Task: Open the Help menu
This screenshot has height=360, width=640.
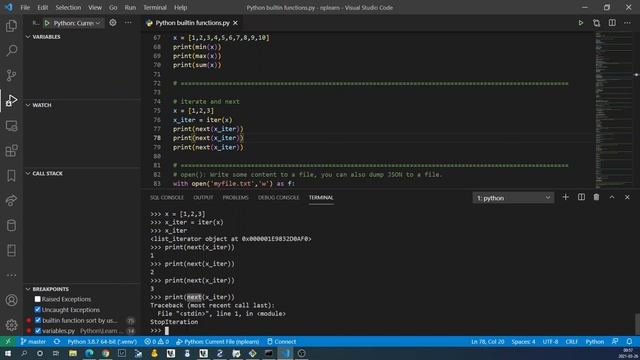Action: tap(180, 7)
